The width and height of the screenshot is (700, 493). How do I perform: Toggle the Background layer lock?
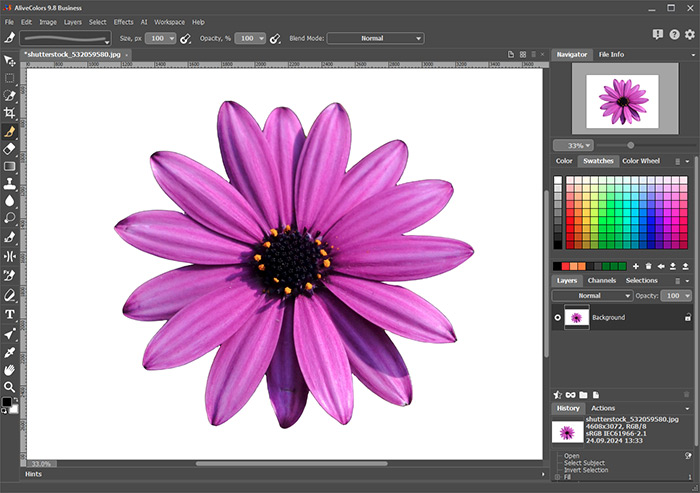[x=688, y=318]
